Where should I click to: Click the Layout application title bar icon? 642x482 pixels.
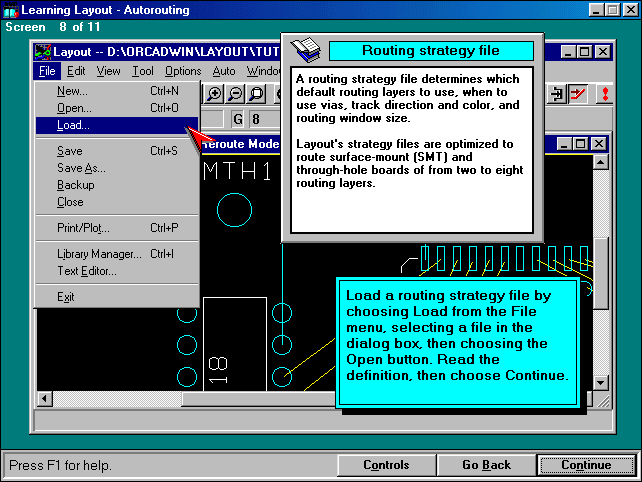click(x=42, y=51)
